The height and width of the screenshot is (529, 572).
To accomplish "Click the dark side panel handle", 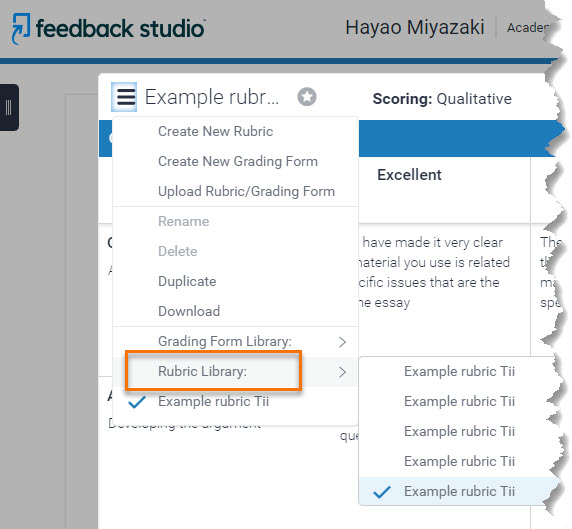I will pyautogui.click(x=9, y=107).
